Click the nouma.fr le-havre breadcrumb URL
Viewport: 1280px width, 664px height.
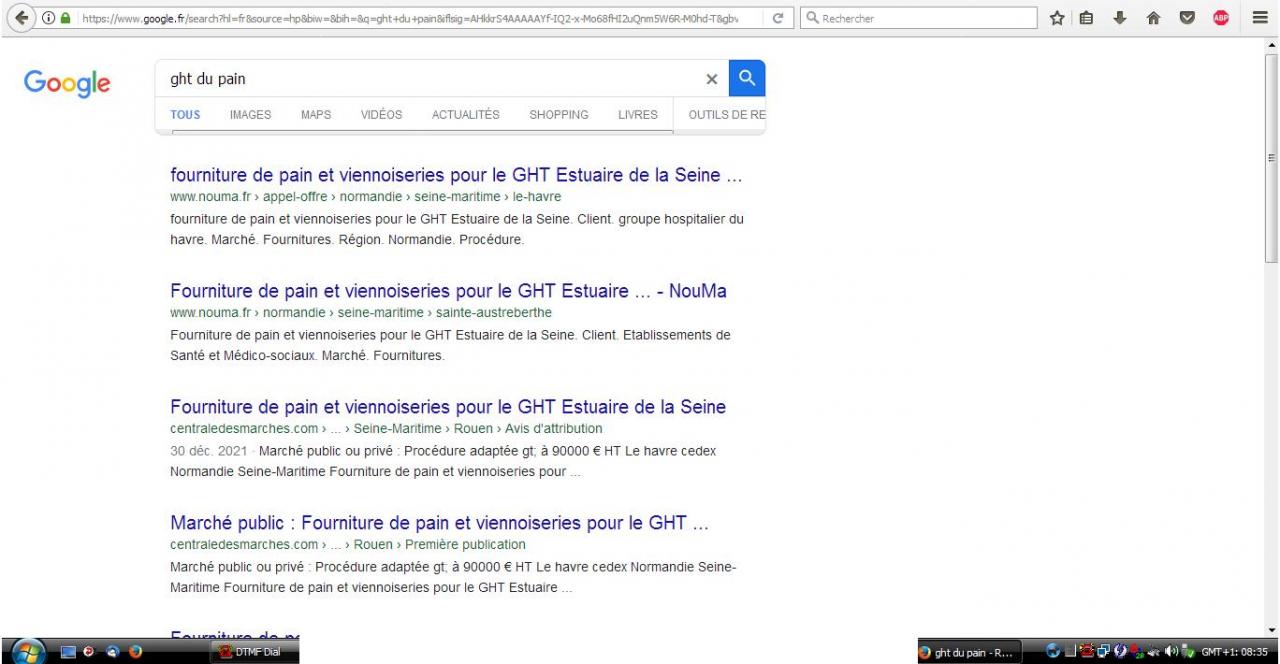click(365, 197)
